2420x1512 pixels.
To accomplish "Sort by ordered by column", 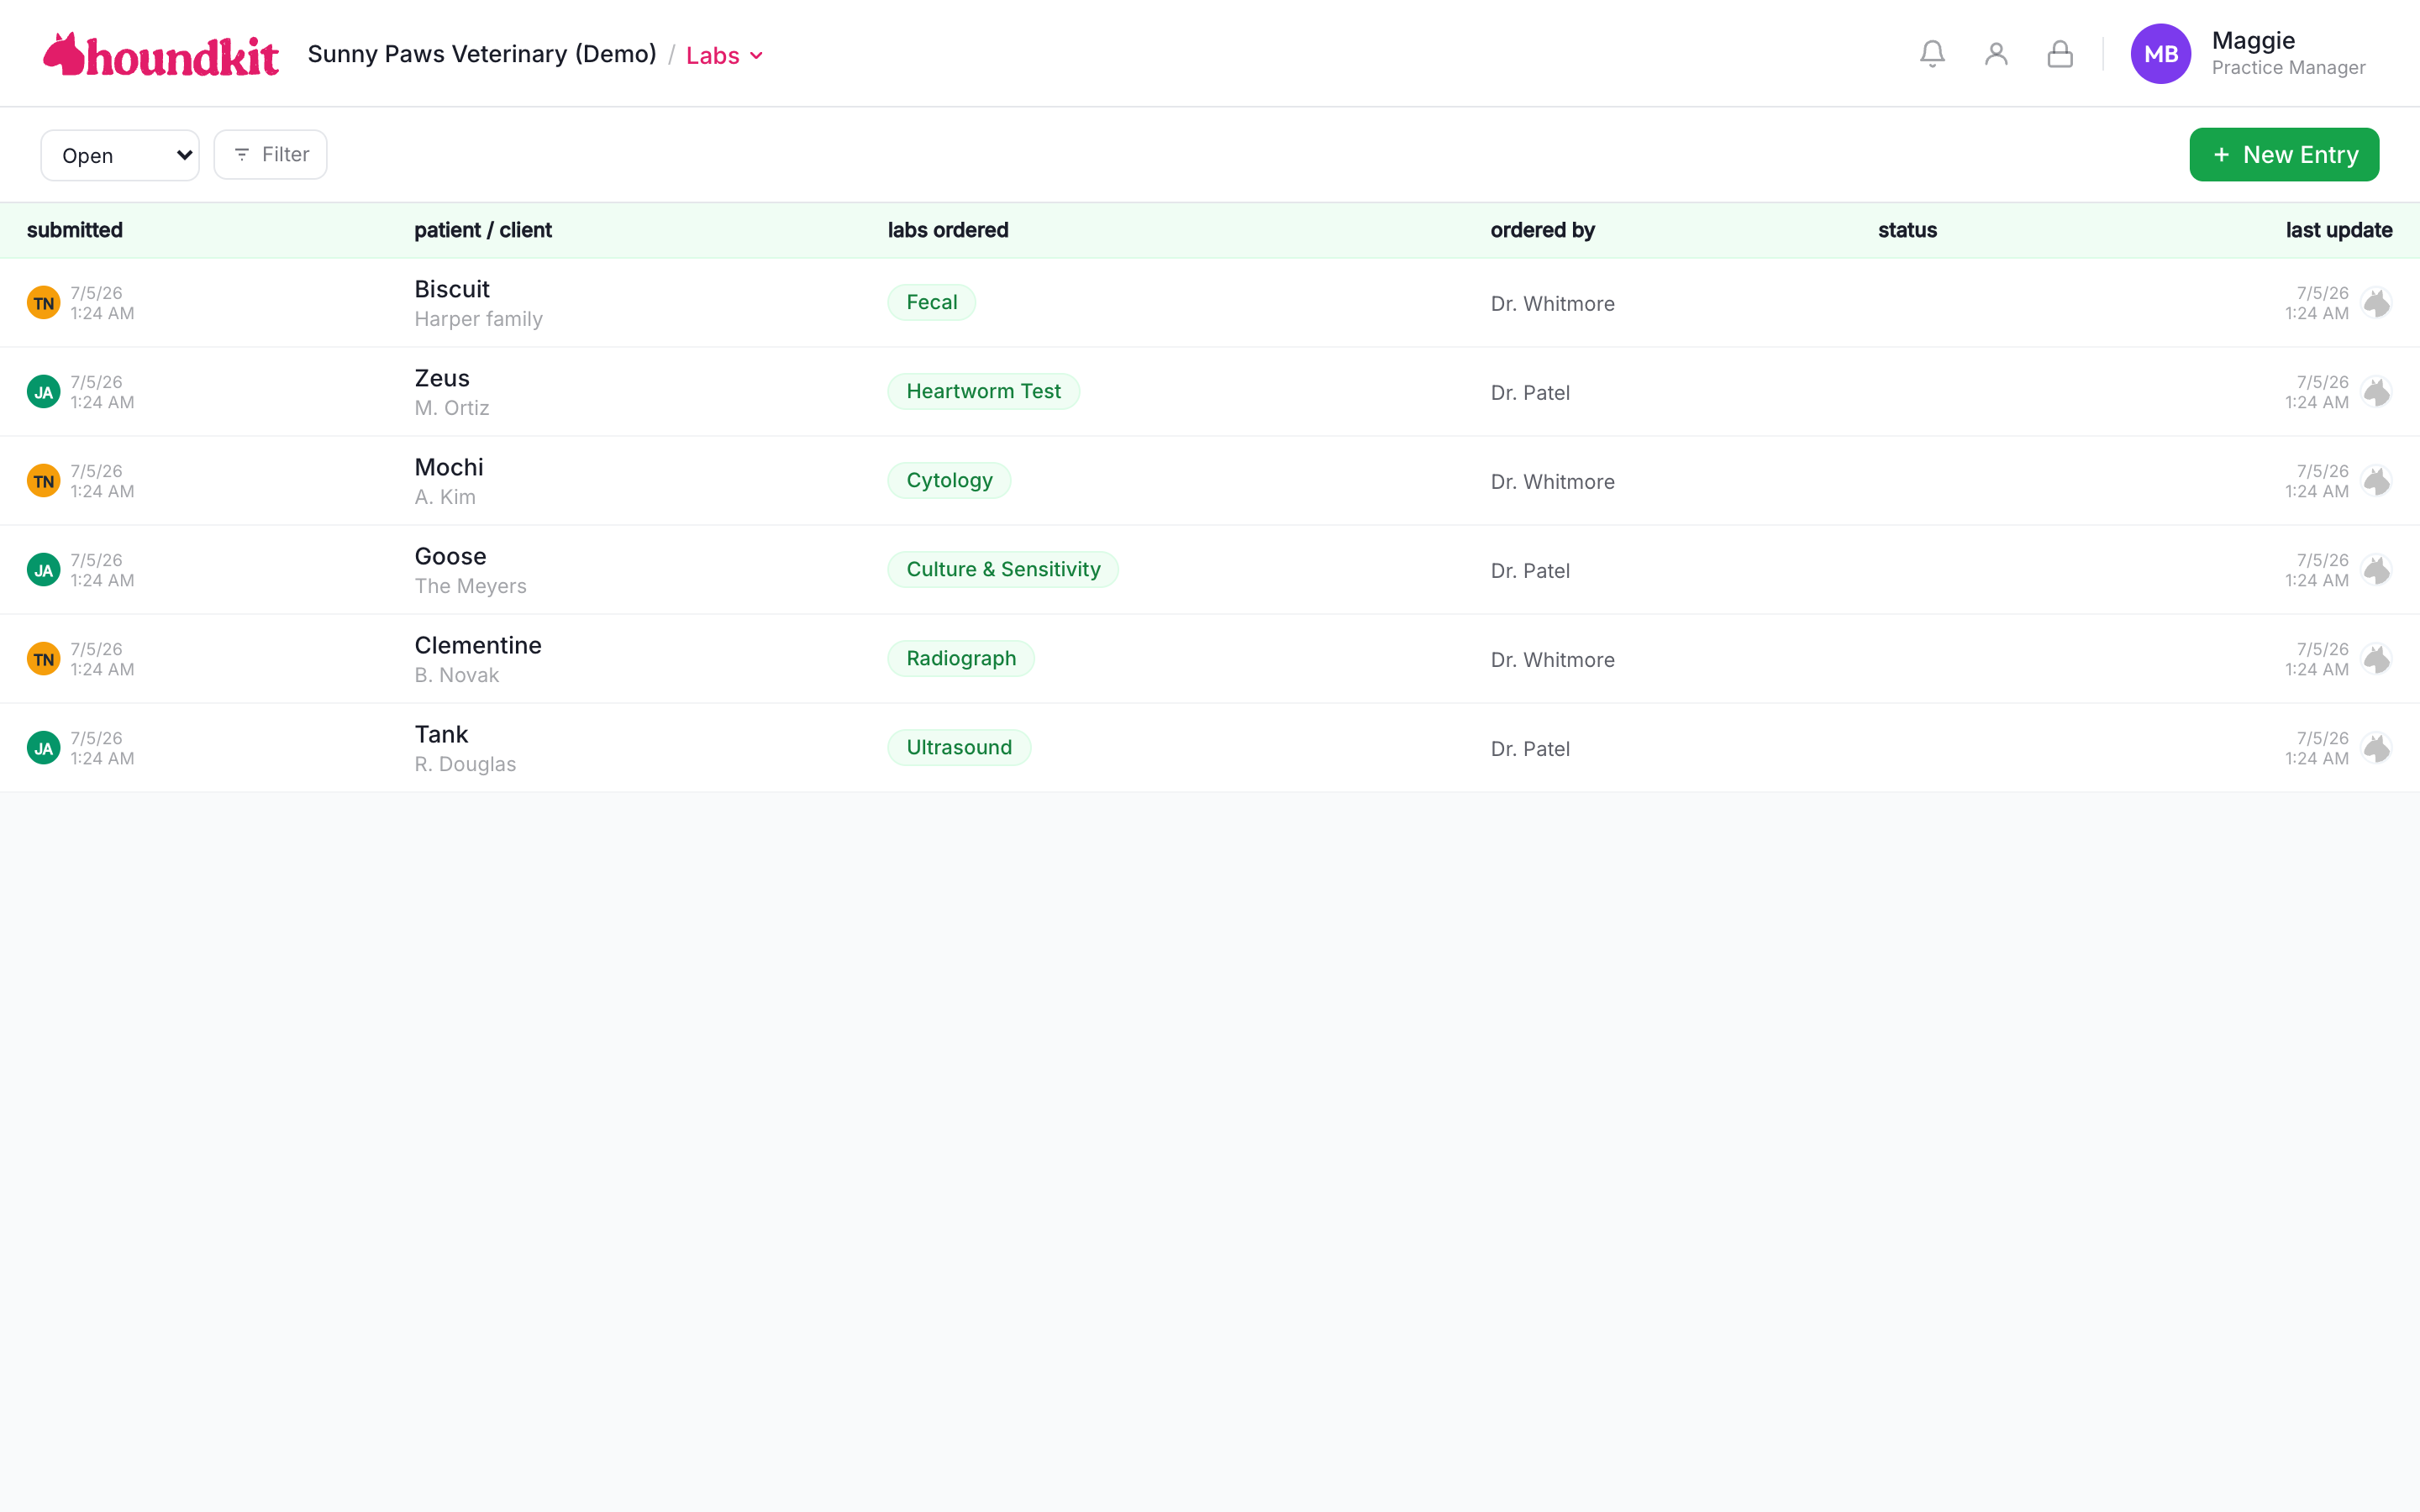I will coord(1542,230).
